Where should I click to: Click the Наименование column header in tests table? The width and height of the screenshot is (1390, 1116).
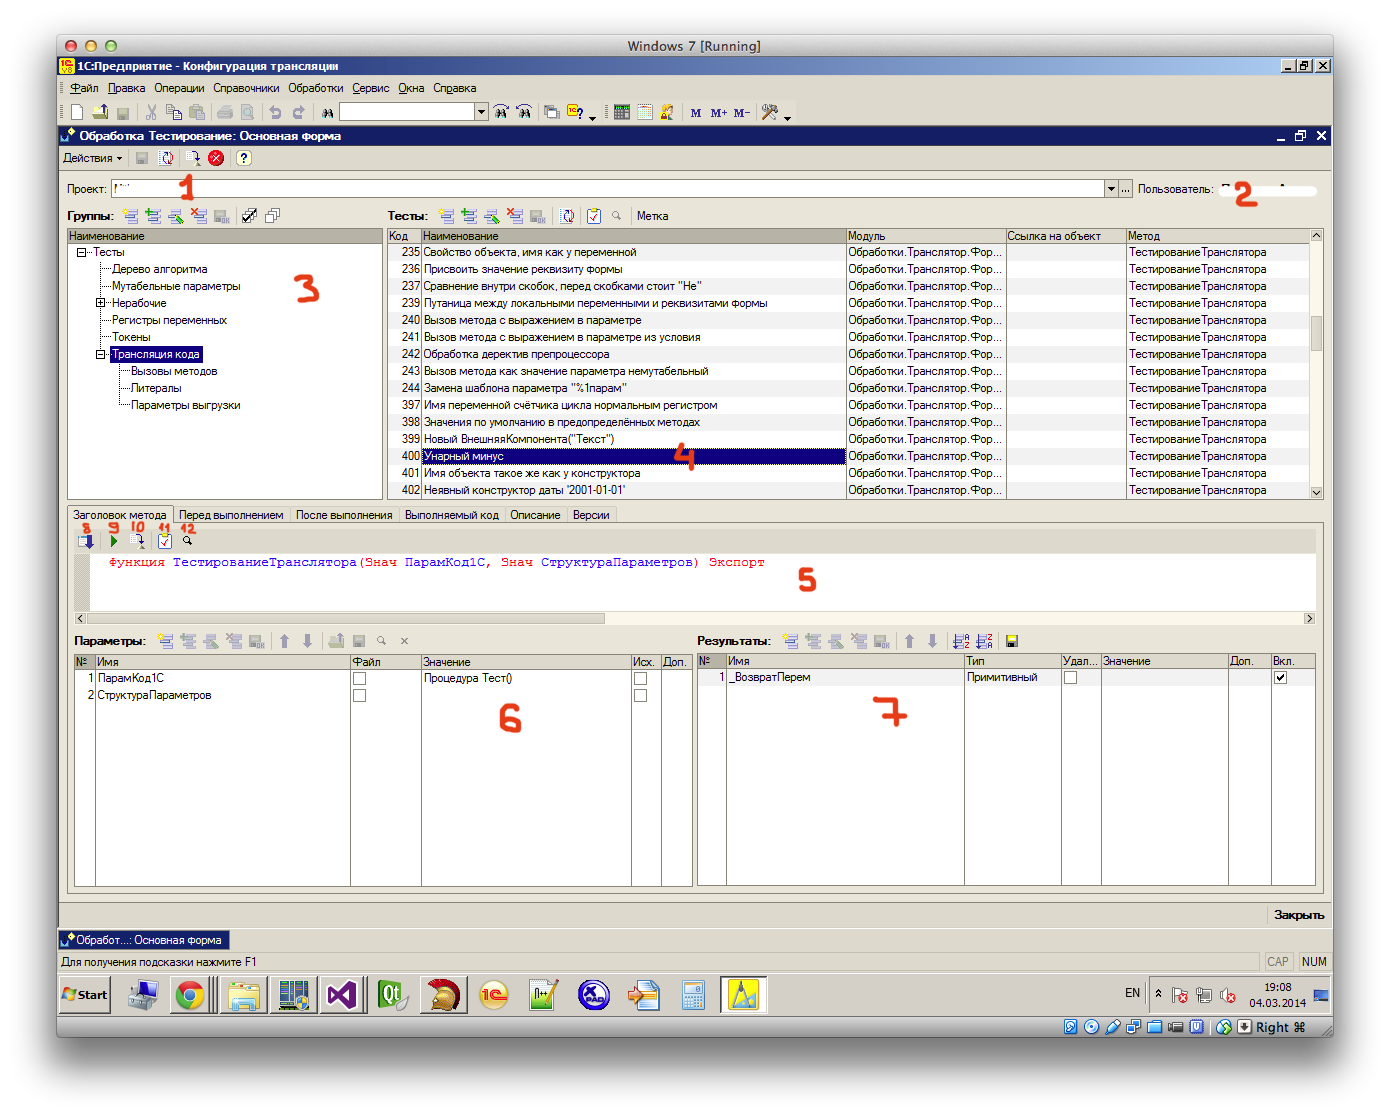[x=633, y=236]
